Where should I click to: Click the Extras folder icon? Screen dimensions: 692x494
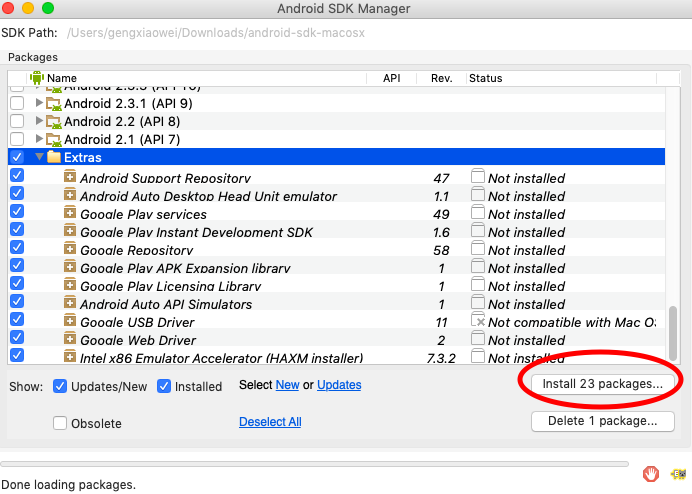[53, 157]
